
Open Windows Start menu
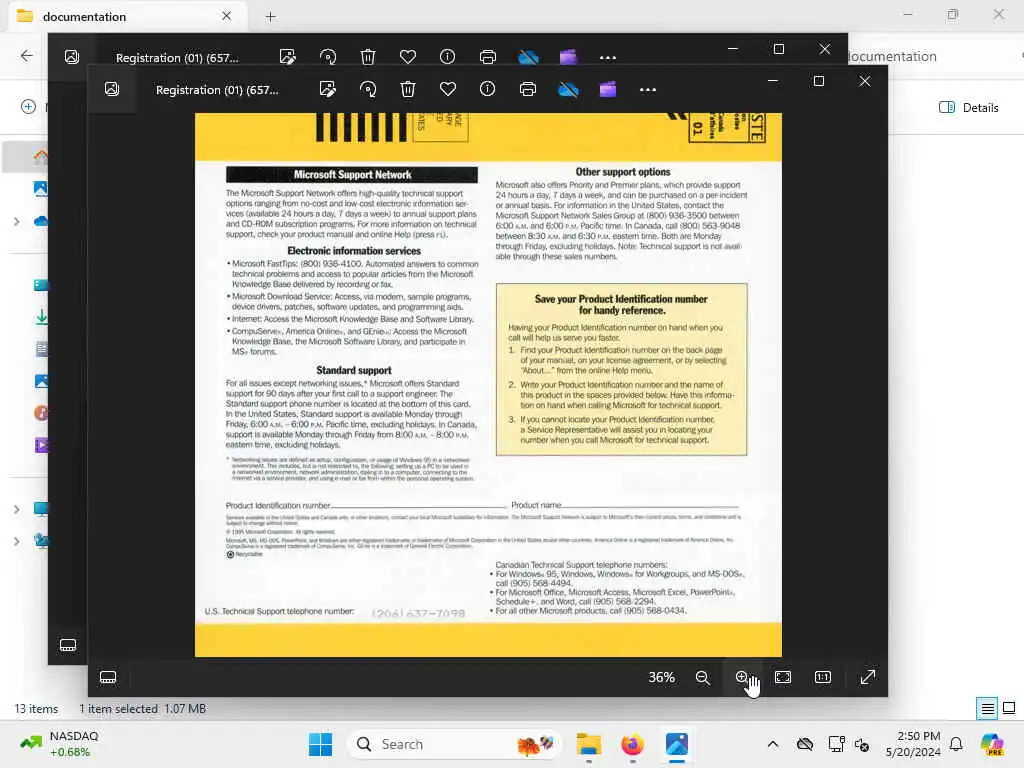[x=320, y=744]
